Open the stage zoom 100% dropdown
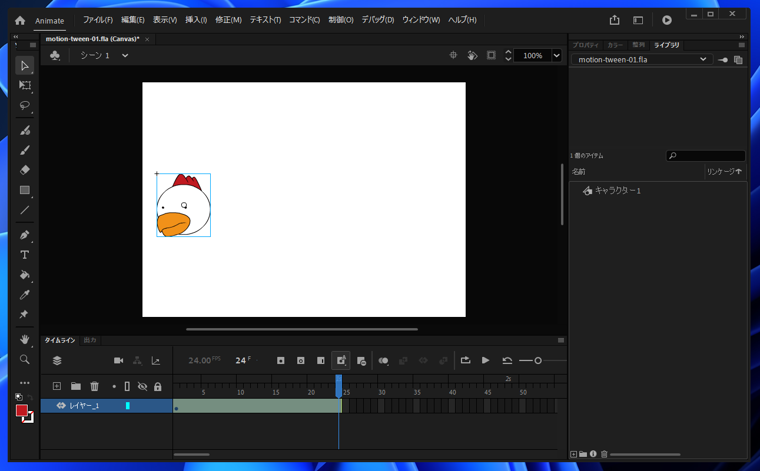Image resolution: width=760 pixels, height=471 pixels. (556, 56)
